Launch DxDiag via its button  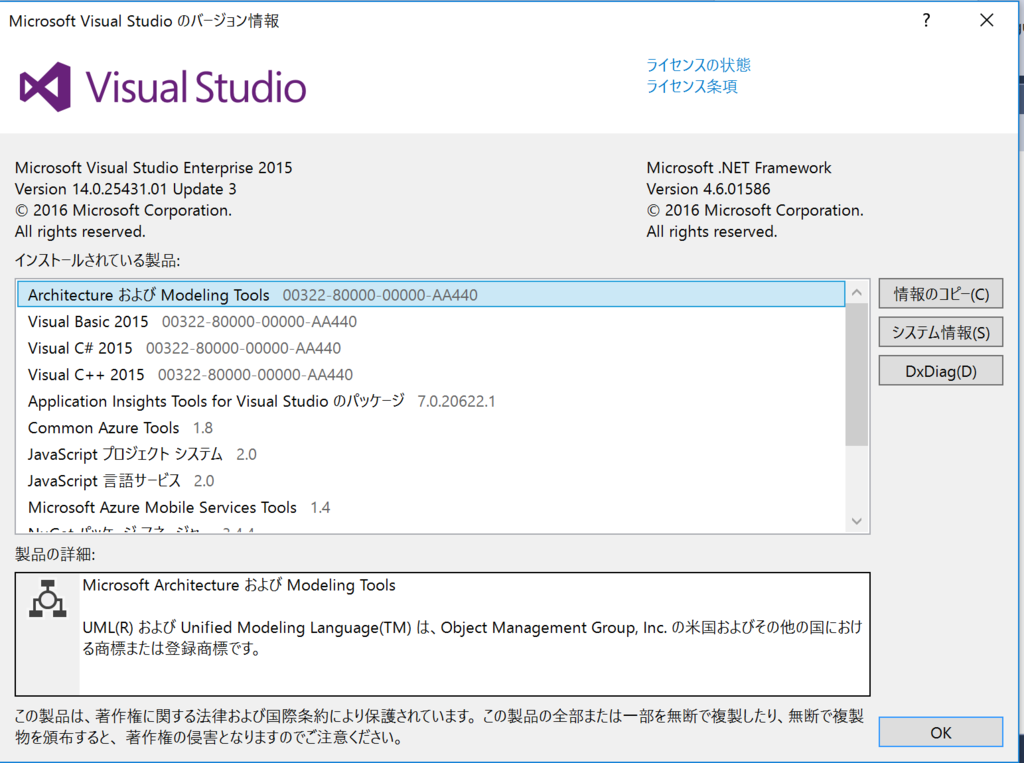(x=940, y=370)
